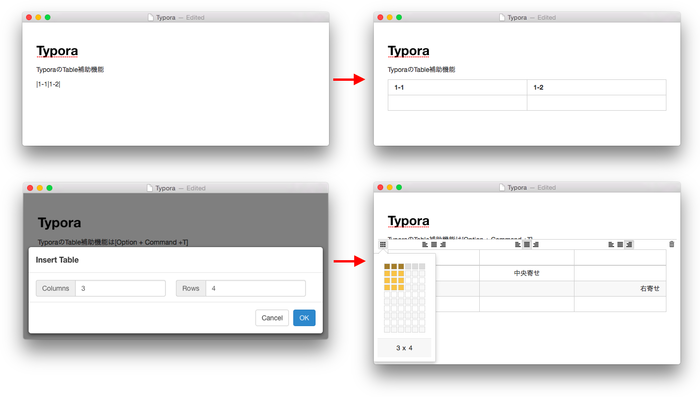Close the top-left Typora window

pos(29,17)
